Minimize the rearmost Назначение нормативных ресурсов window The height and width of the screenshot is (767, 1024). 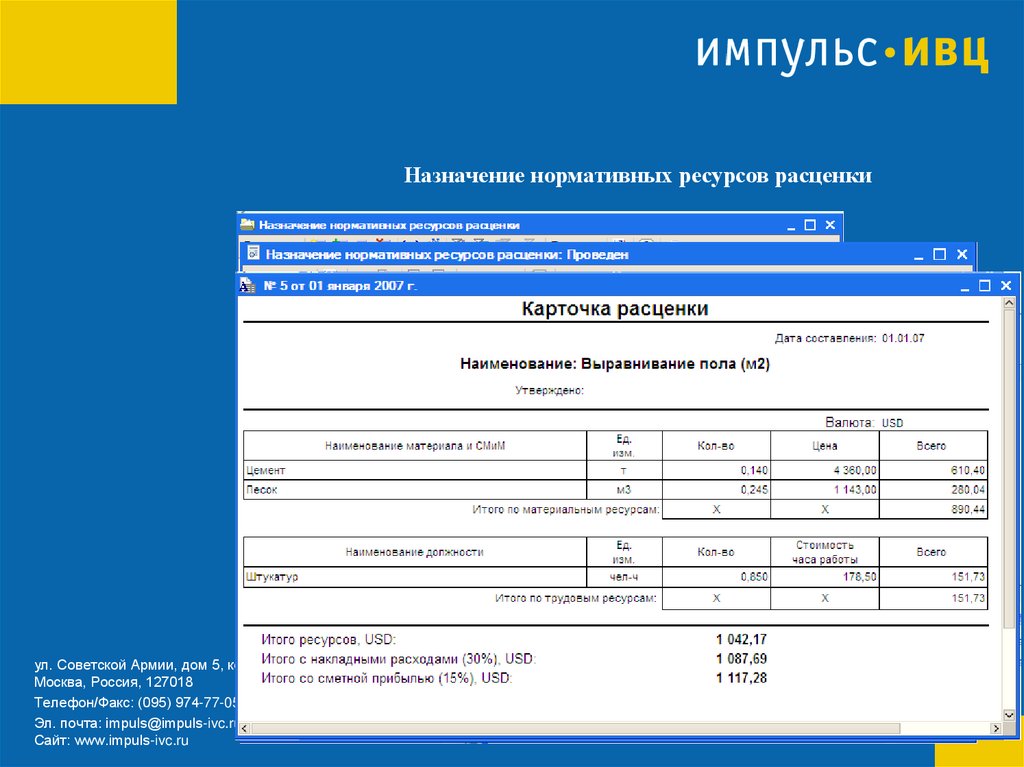click(791, 225)
